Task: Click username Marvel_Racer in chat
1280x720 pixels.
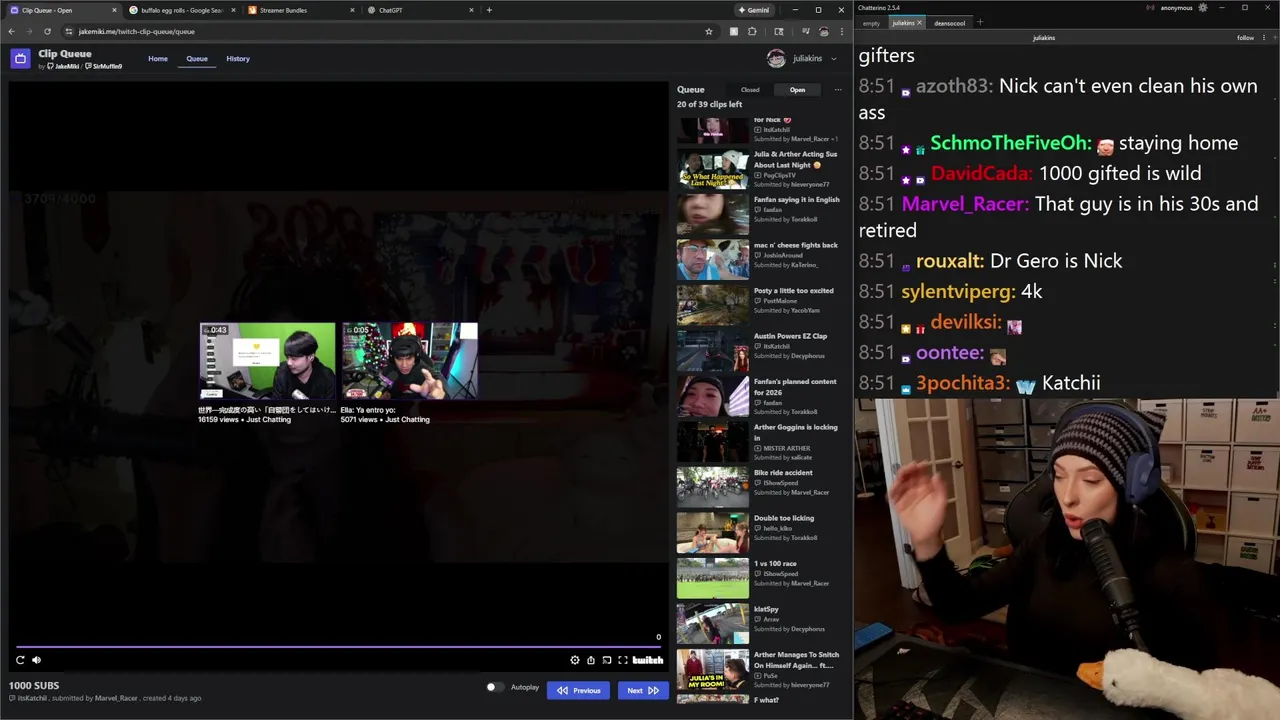Action: [965, 204]
